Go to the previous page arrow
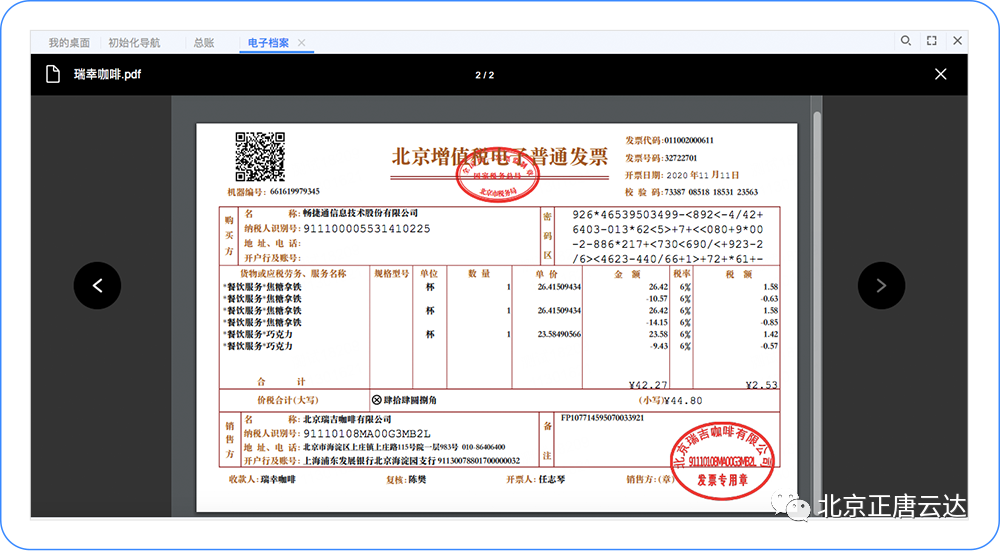 tap(98, 286)
